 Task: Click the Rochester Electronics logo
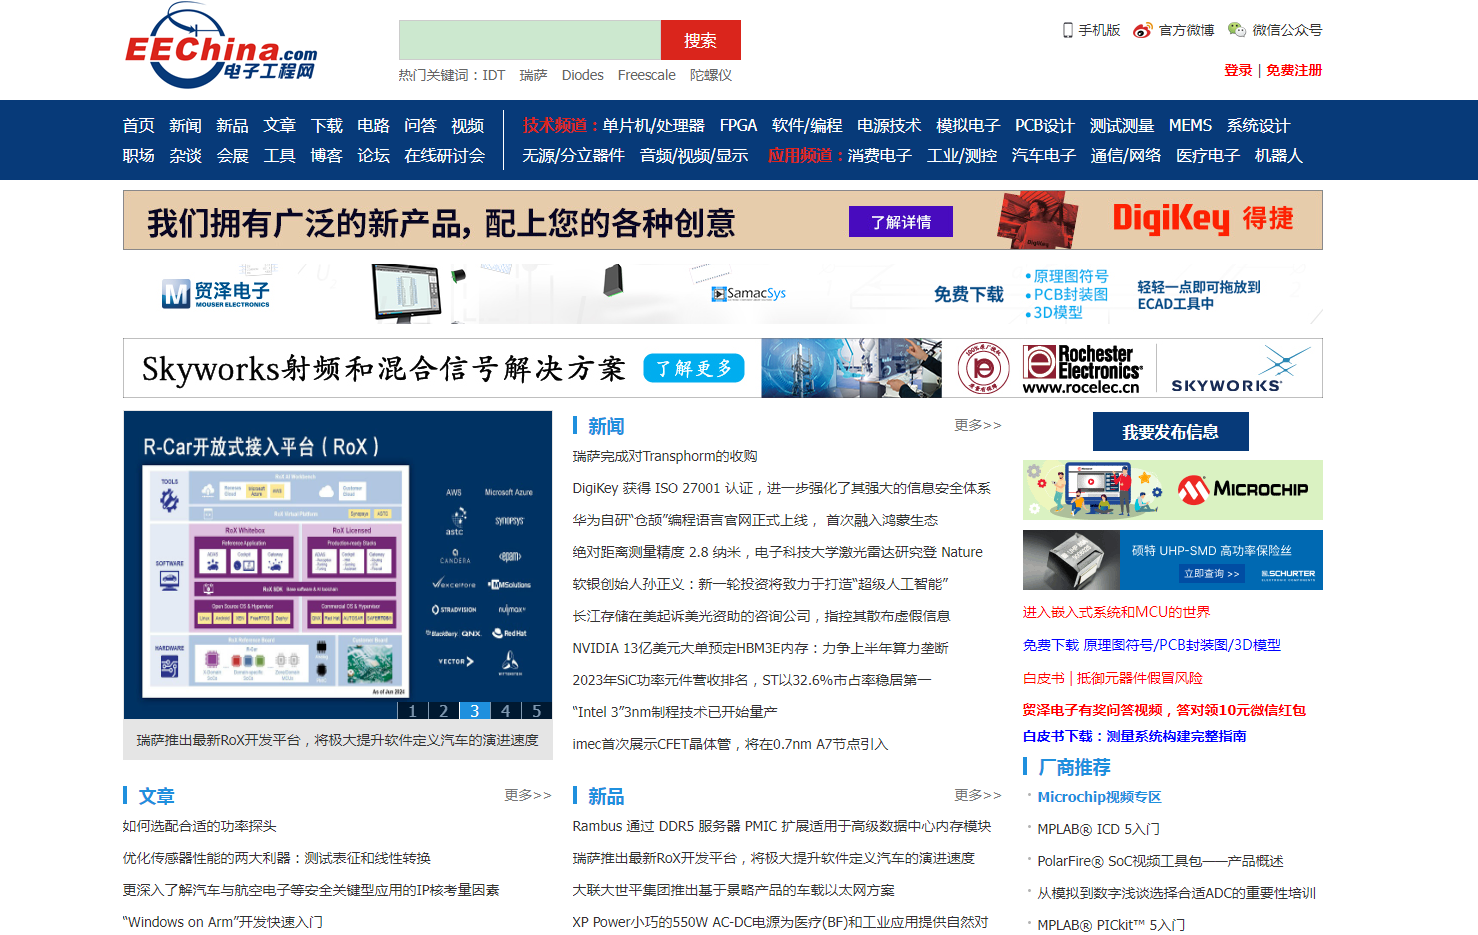[1082, 369]
